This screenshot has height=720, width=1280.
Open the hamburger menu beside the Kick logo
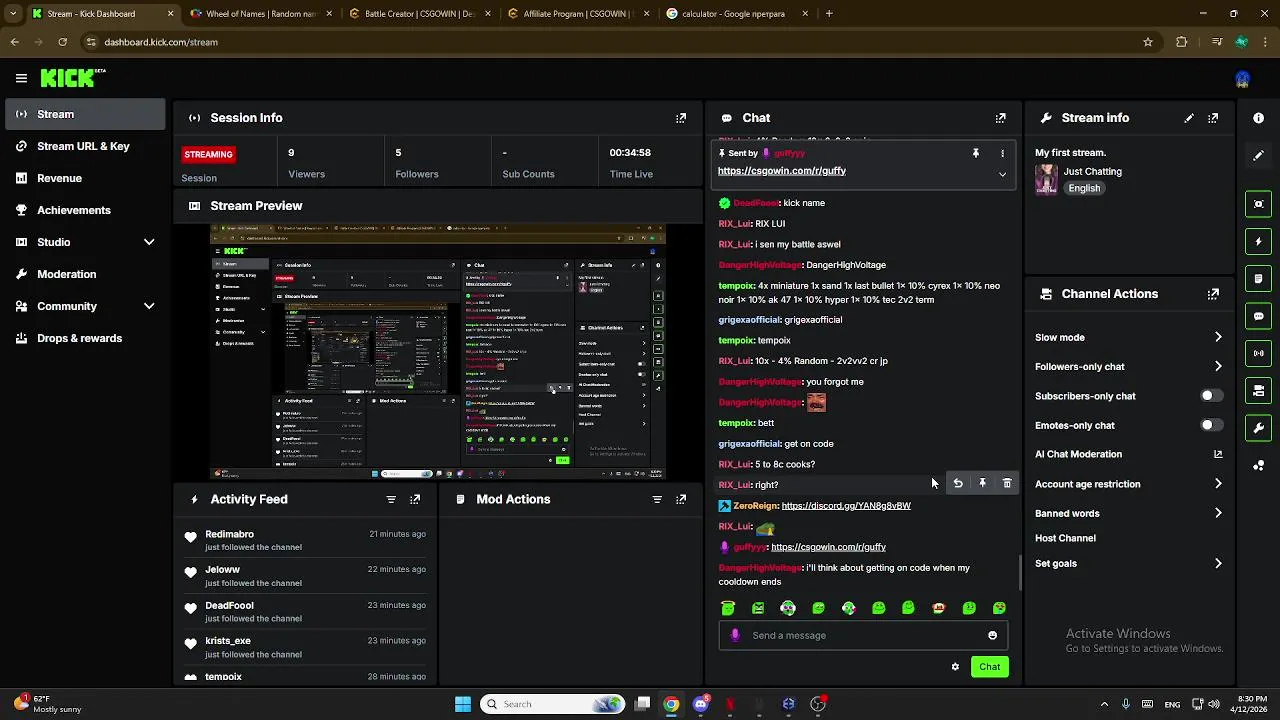(21, 78)
